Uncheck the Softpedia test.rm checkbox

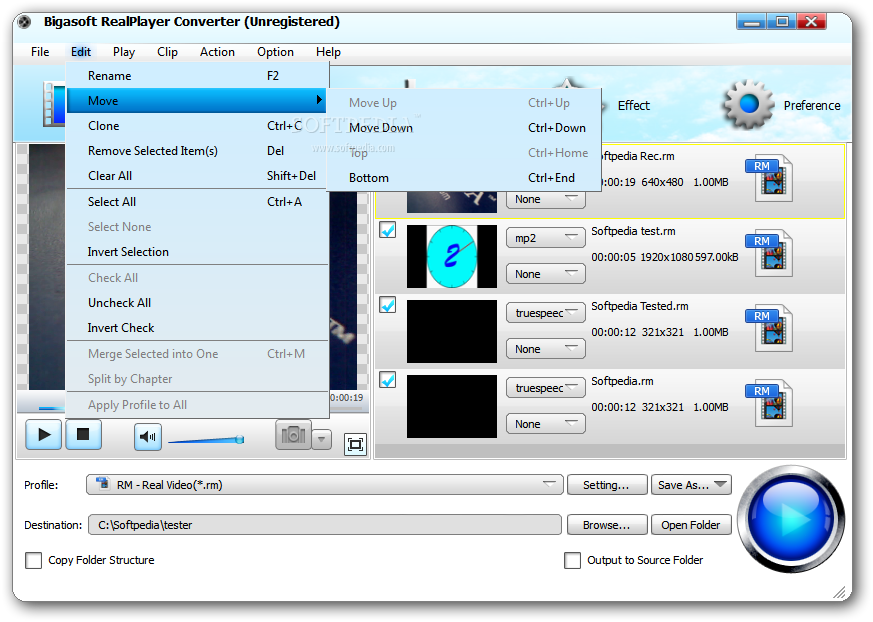[x=388, y=229]
